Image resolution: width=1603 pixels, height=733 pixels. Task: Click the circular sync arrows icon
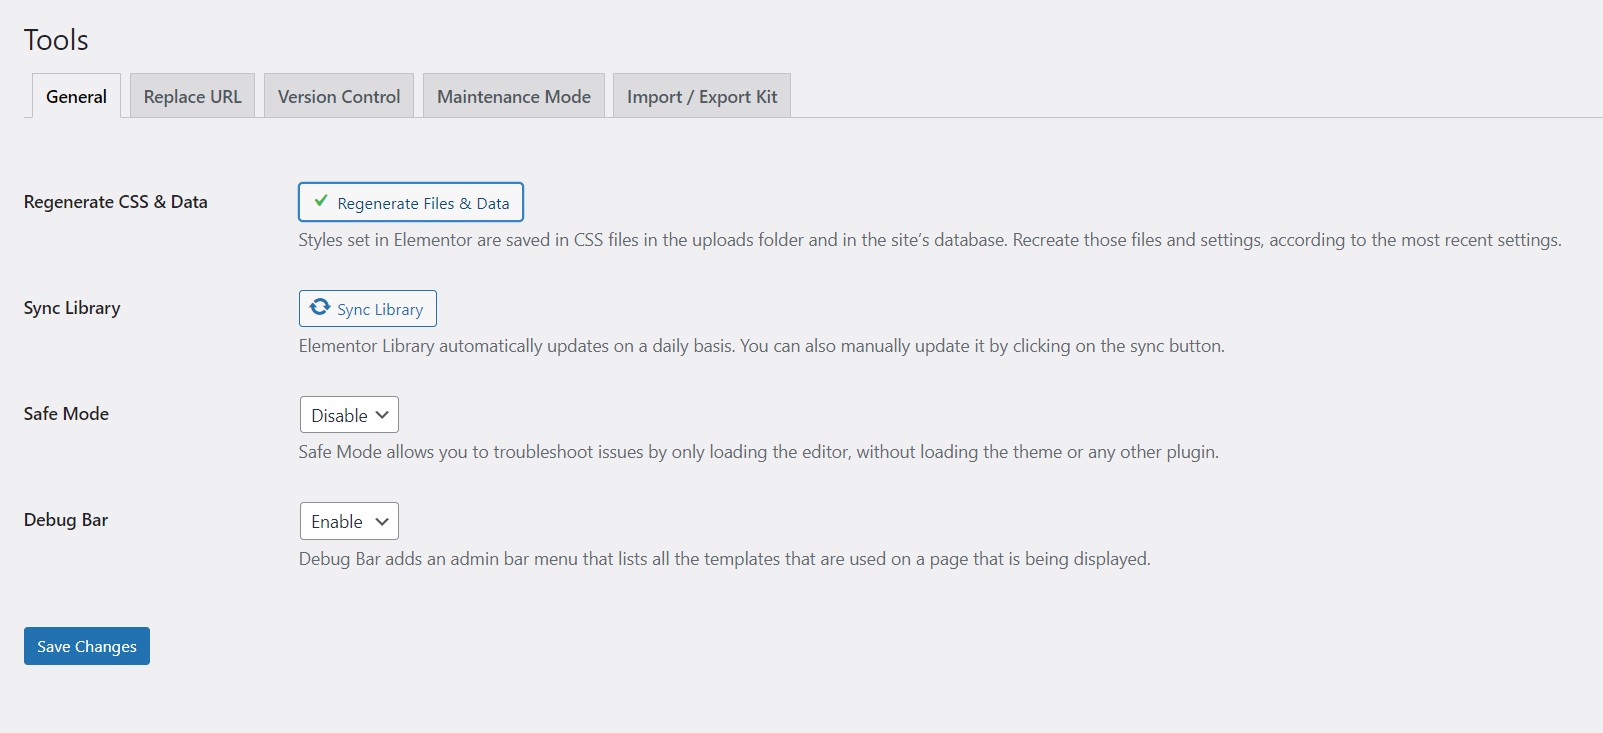(318, 307)
